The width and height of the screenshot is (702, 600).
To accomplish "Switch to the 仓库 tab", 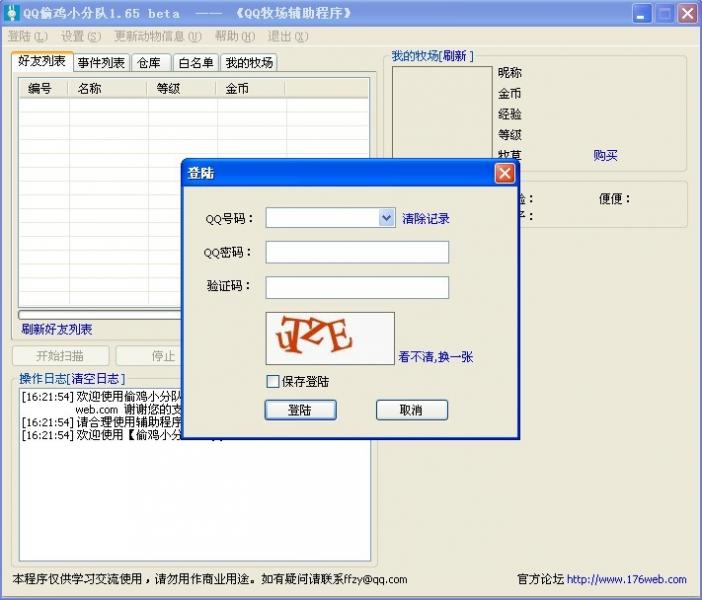I will click(x=151, y=63).
